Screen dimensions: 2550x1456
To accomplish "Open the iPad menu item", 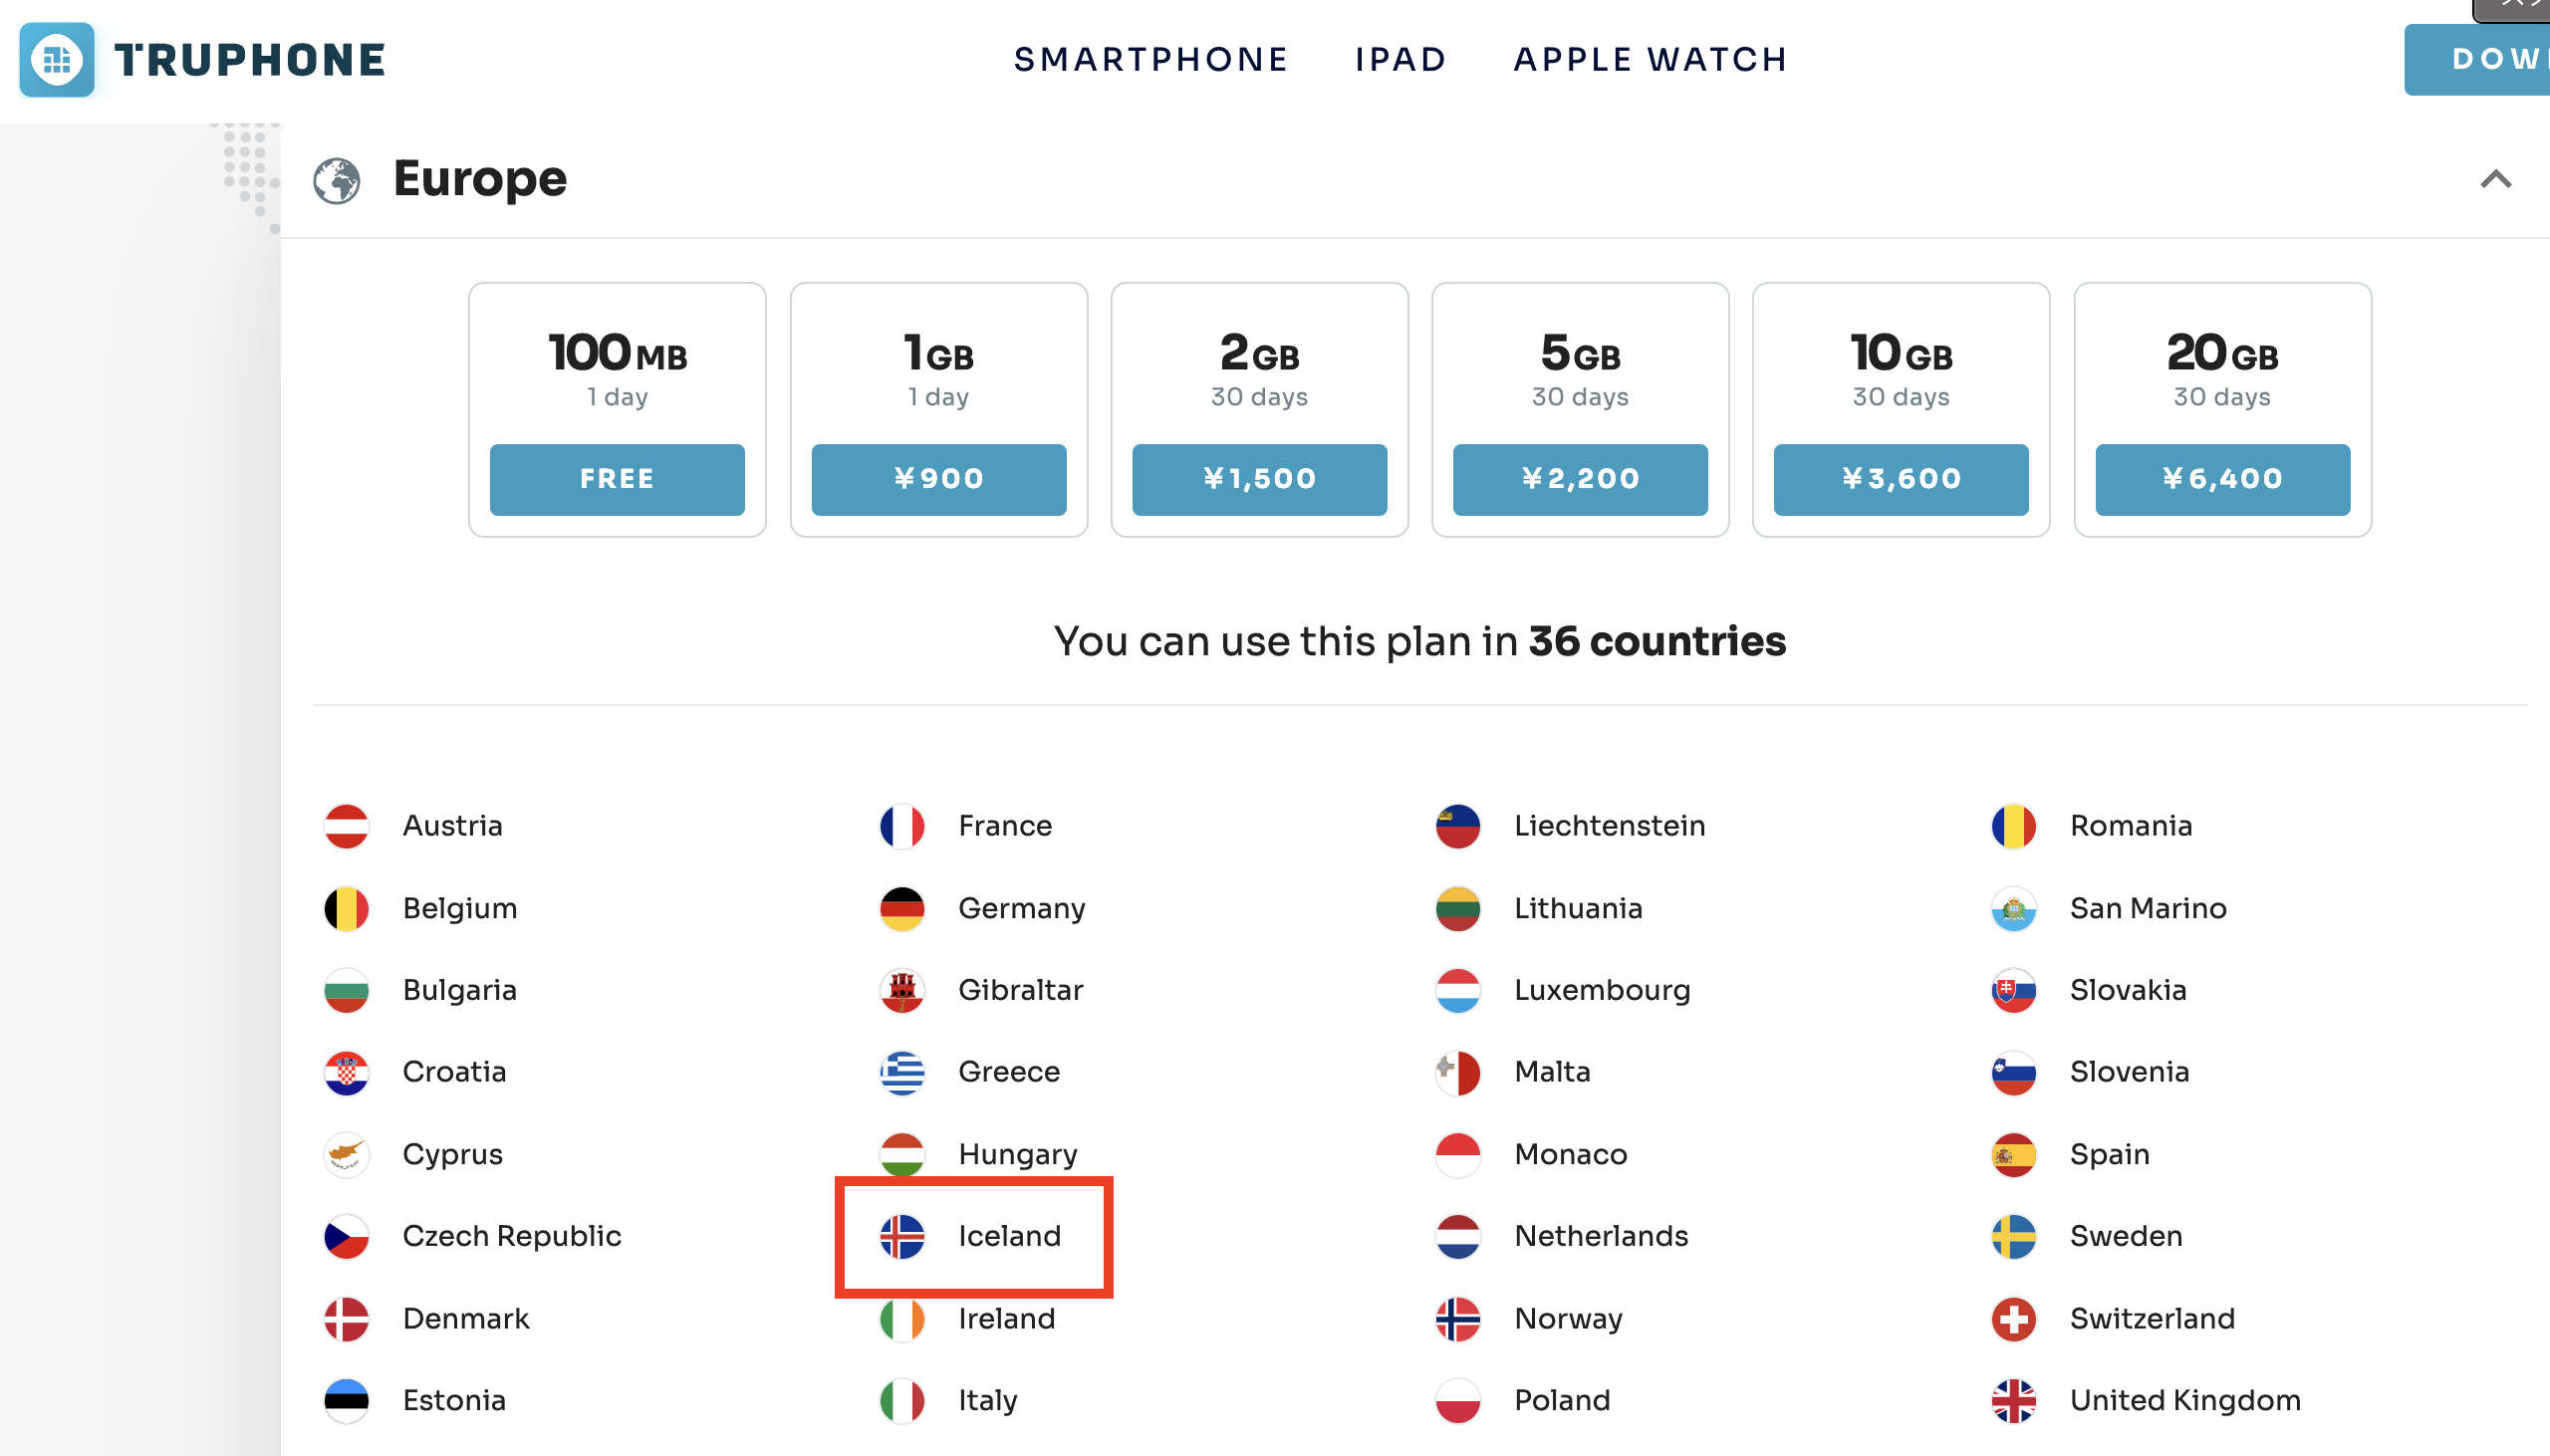I will 1401,59.
